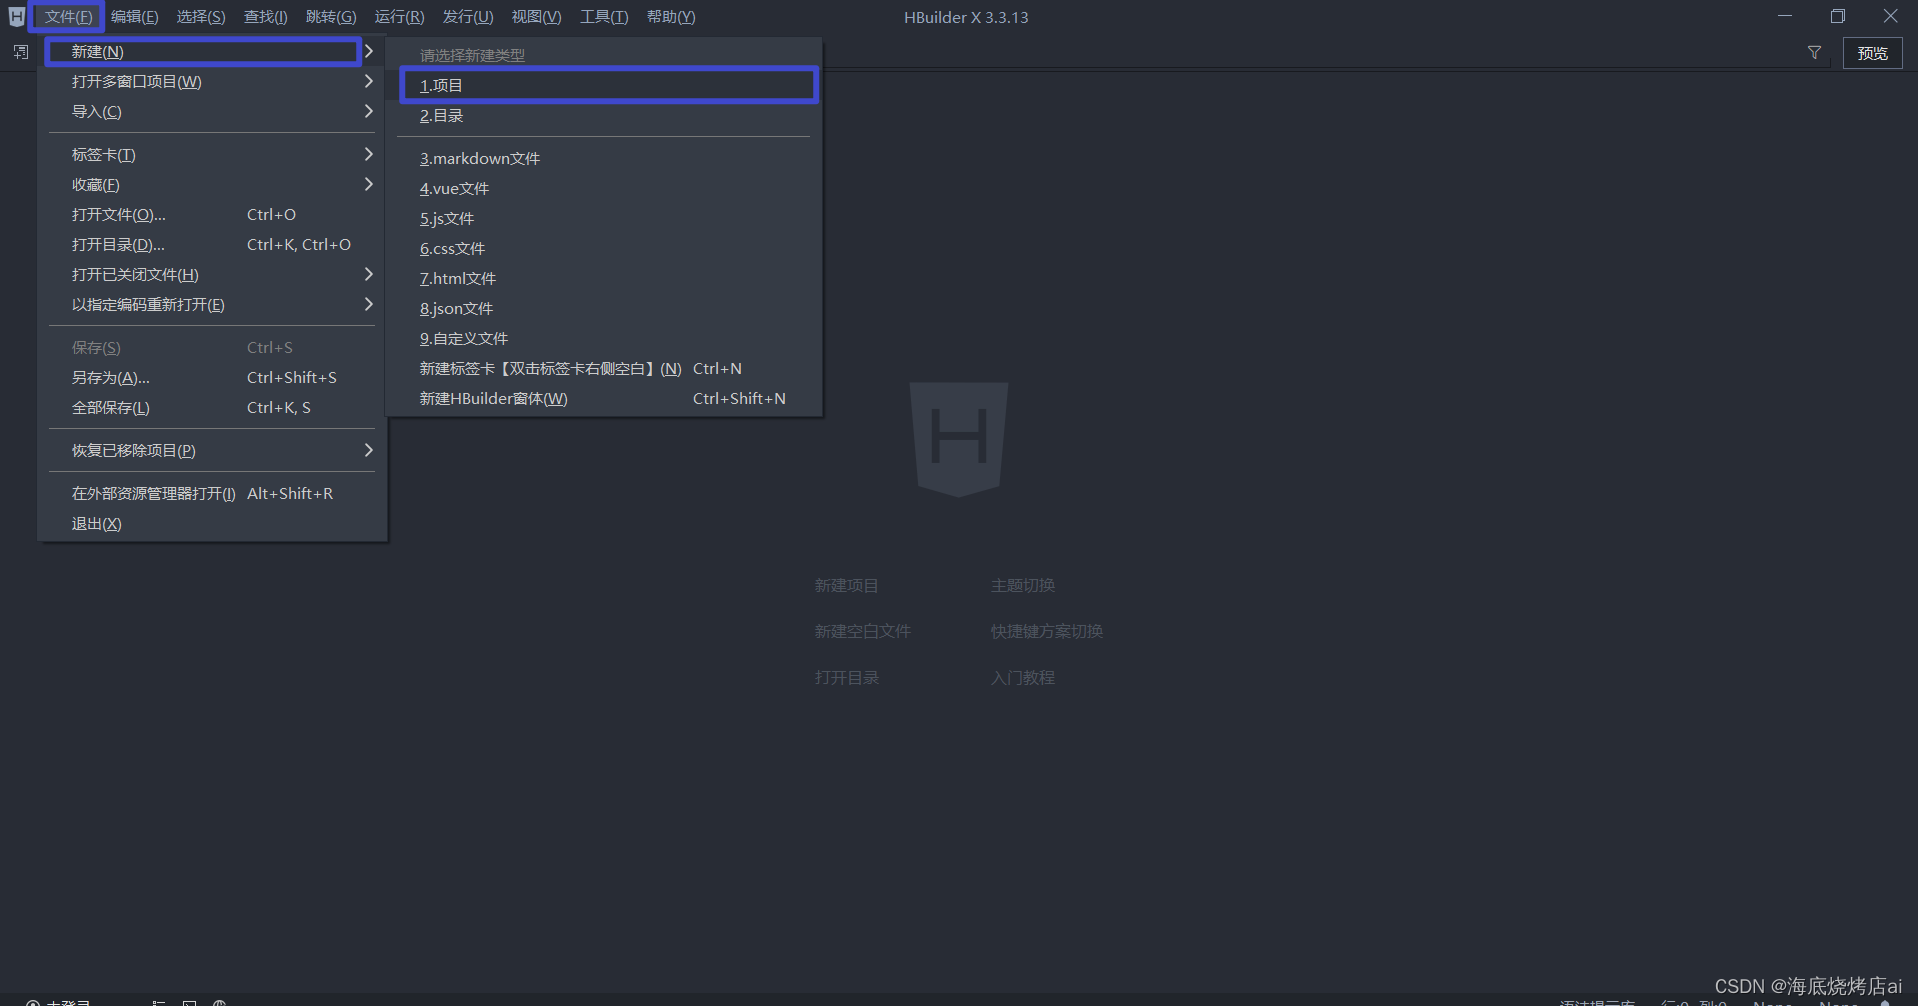Viewport: 1918px width, 1006px height.
Task: Click the funnel filter icon
Action: pyautogui.click(x=1814, y=53)
